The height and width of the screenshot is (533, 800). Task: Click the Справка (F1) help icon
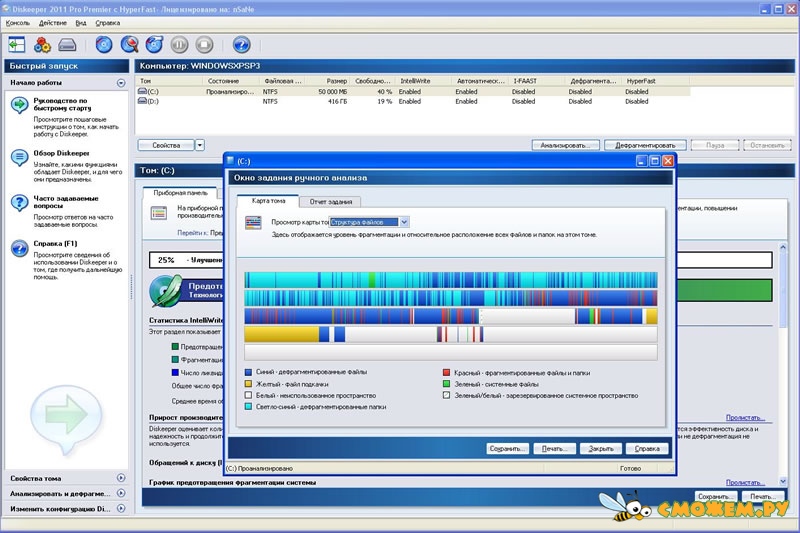(19, 248)
